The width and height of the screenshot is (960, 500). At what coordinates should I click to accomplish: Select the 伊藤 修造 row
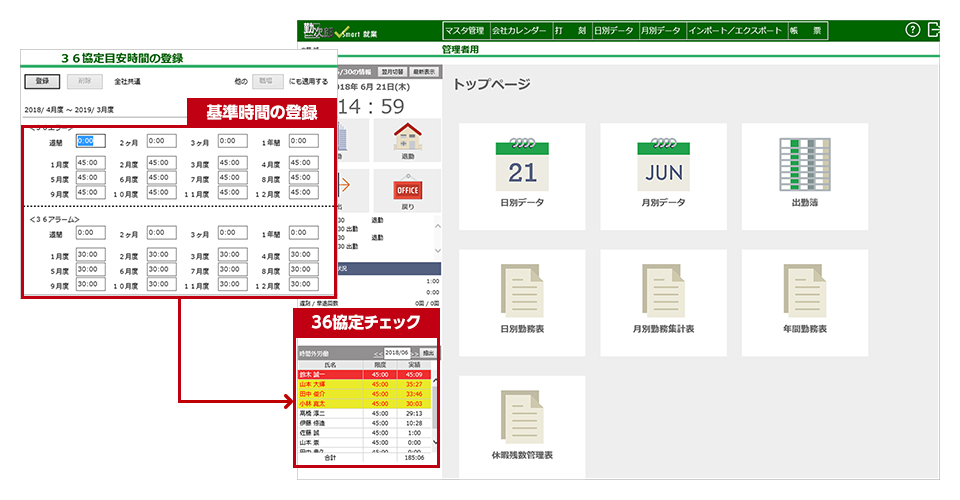364,424
